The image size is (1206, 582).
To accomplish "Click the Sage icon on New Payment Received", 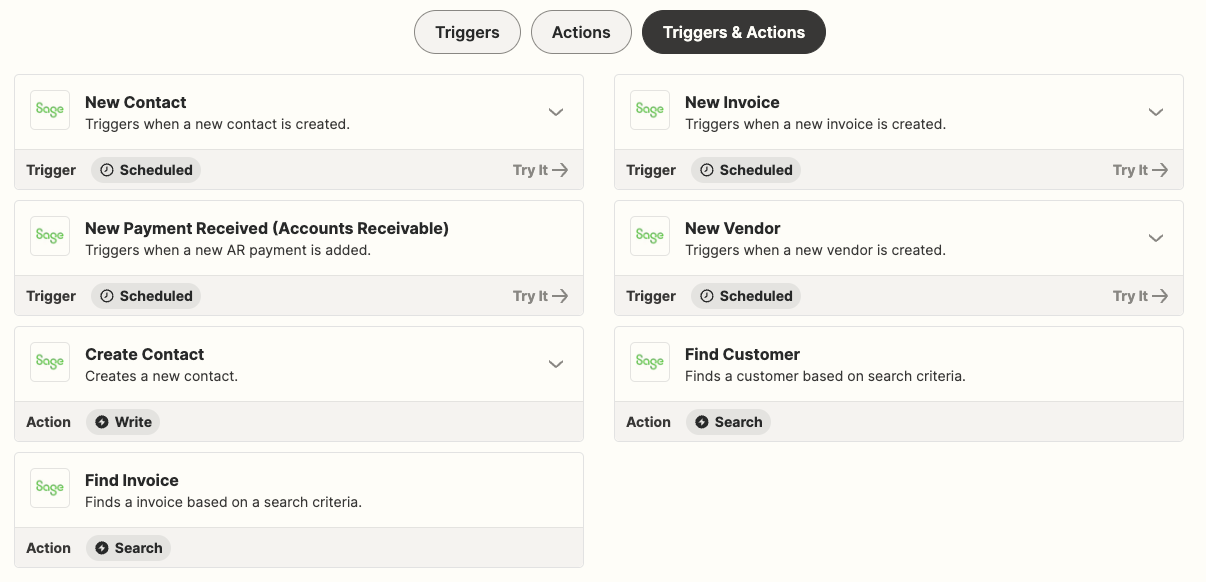I will click(50, 236).
